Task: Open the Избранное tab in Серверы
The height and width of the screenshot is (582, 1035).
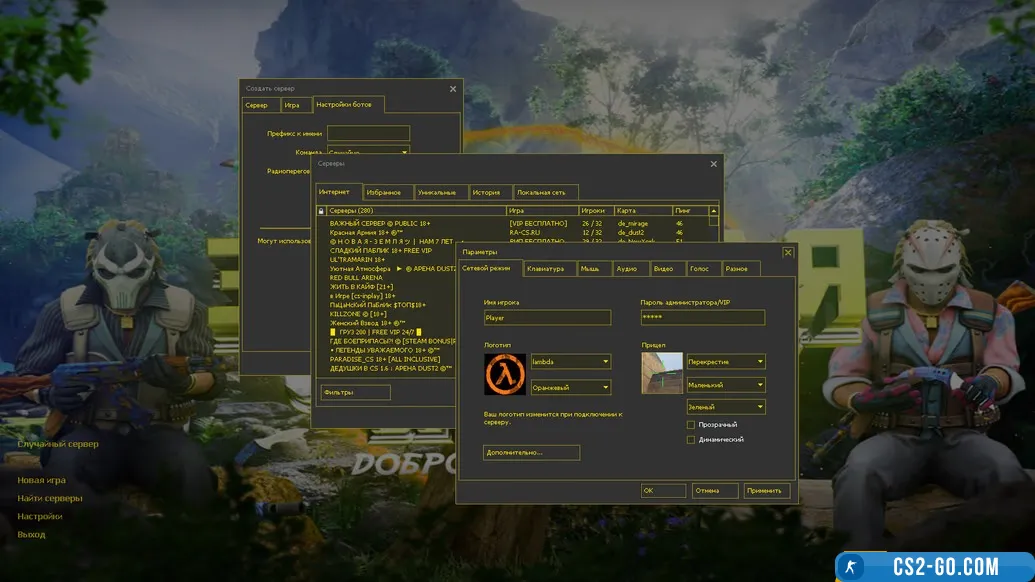Action: 384,192
